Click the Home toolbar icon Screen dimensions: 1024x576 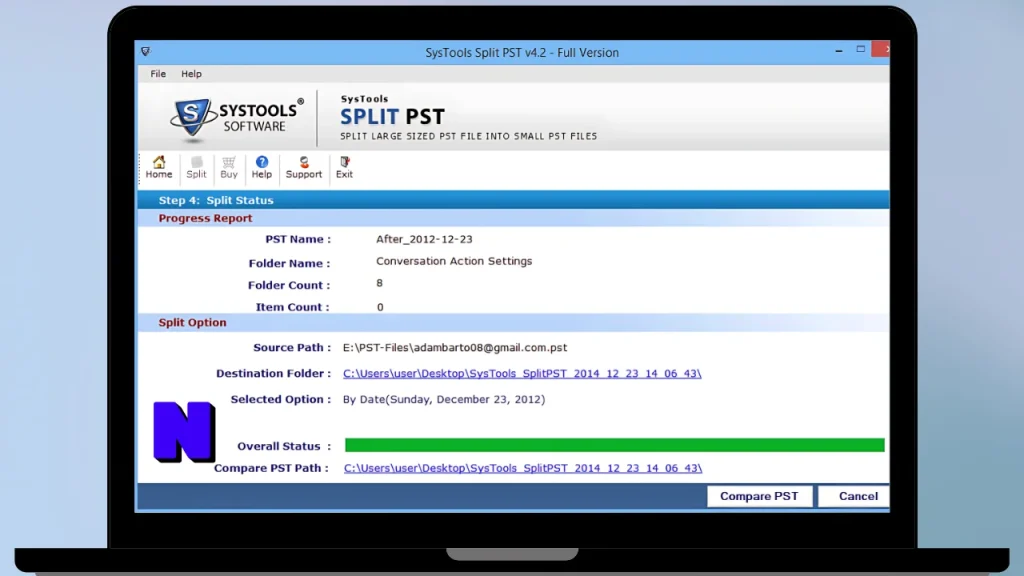(x=159, y=167)
